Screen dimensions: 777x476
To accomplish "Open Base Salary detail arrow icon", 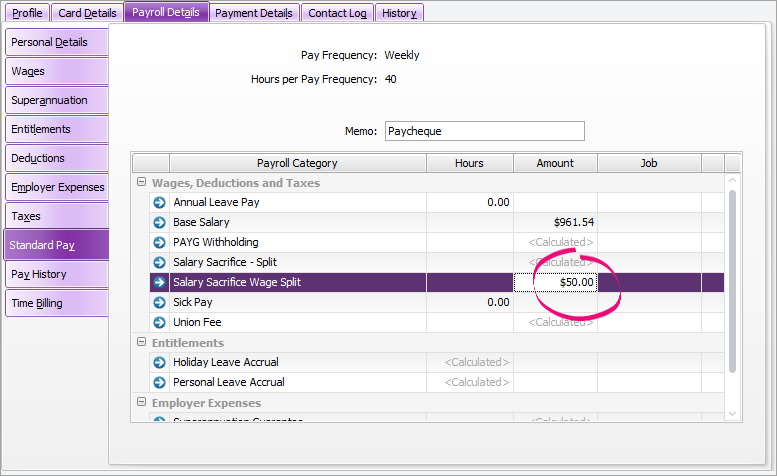I will [159, 222].
